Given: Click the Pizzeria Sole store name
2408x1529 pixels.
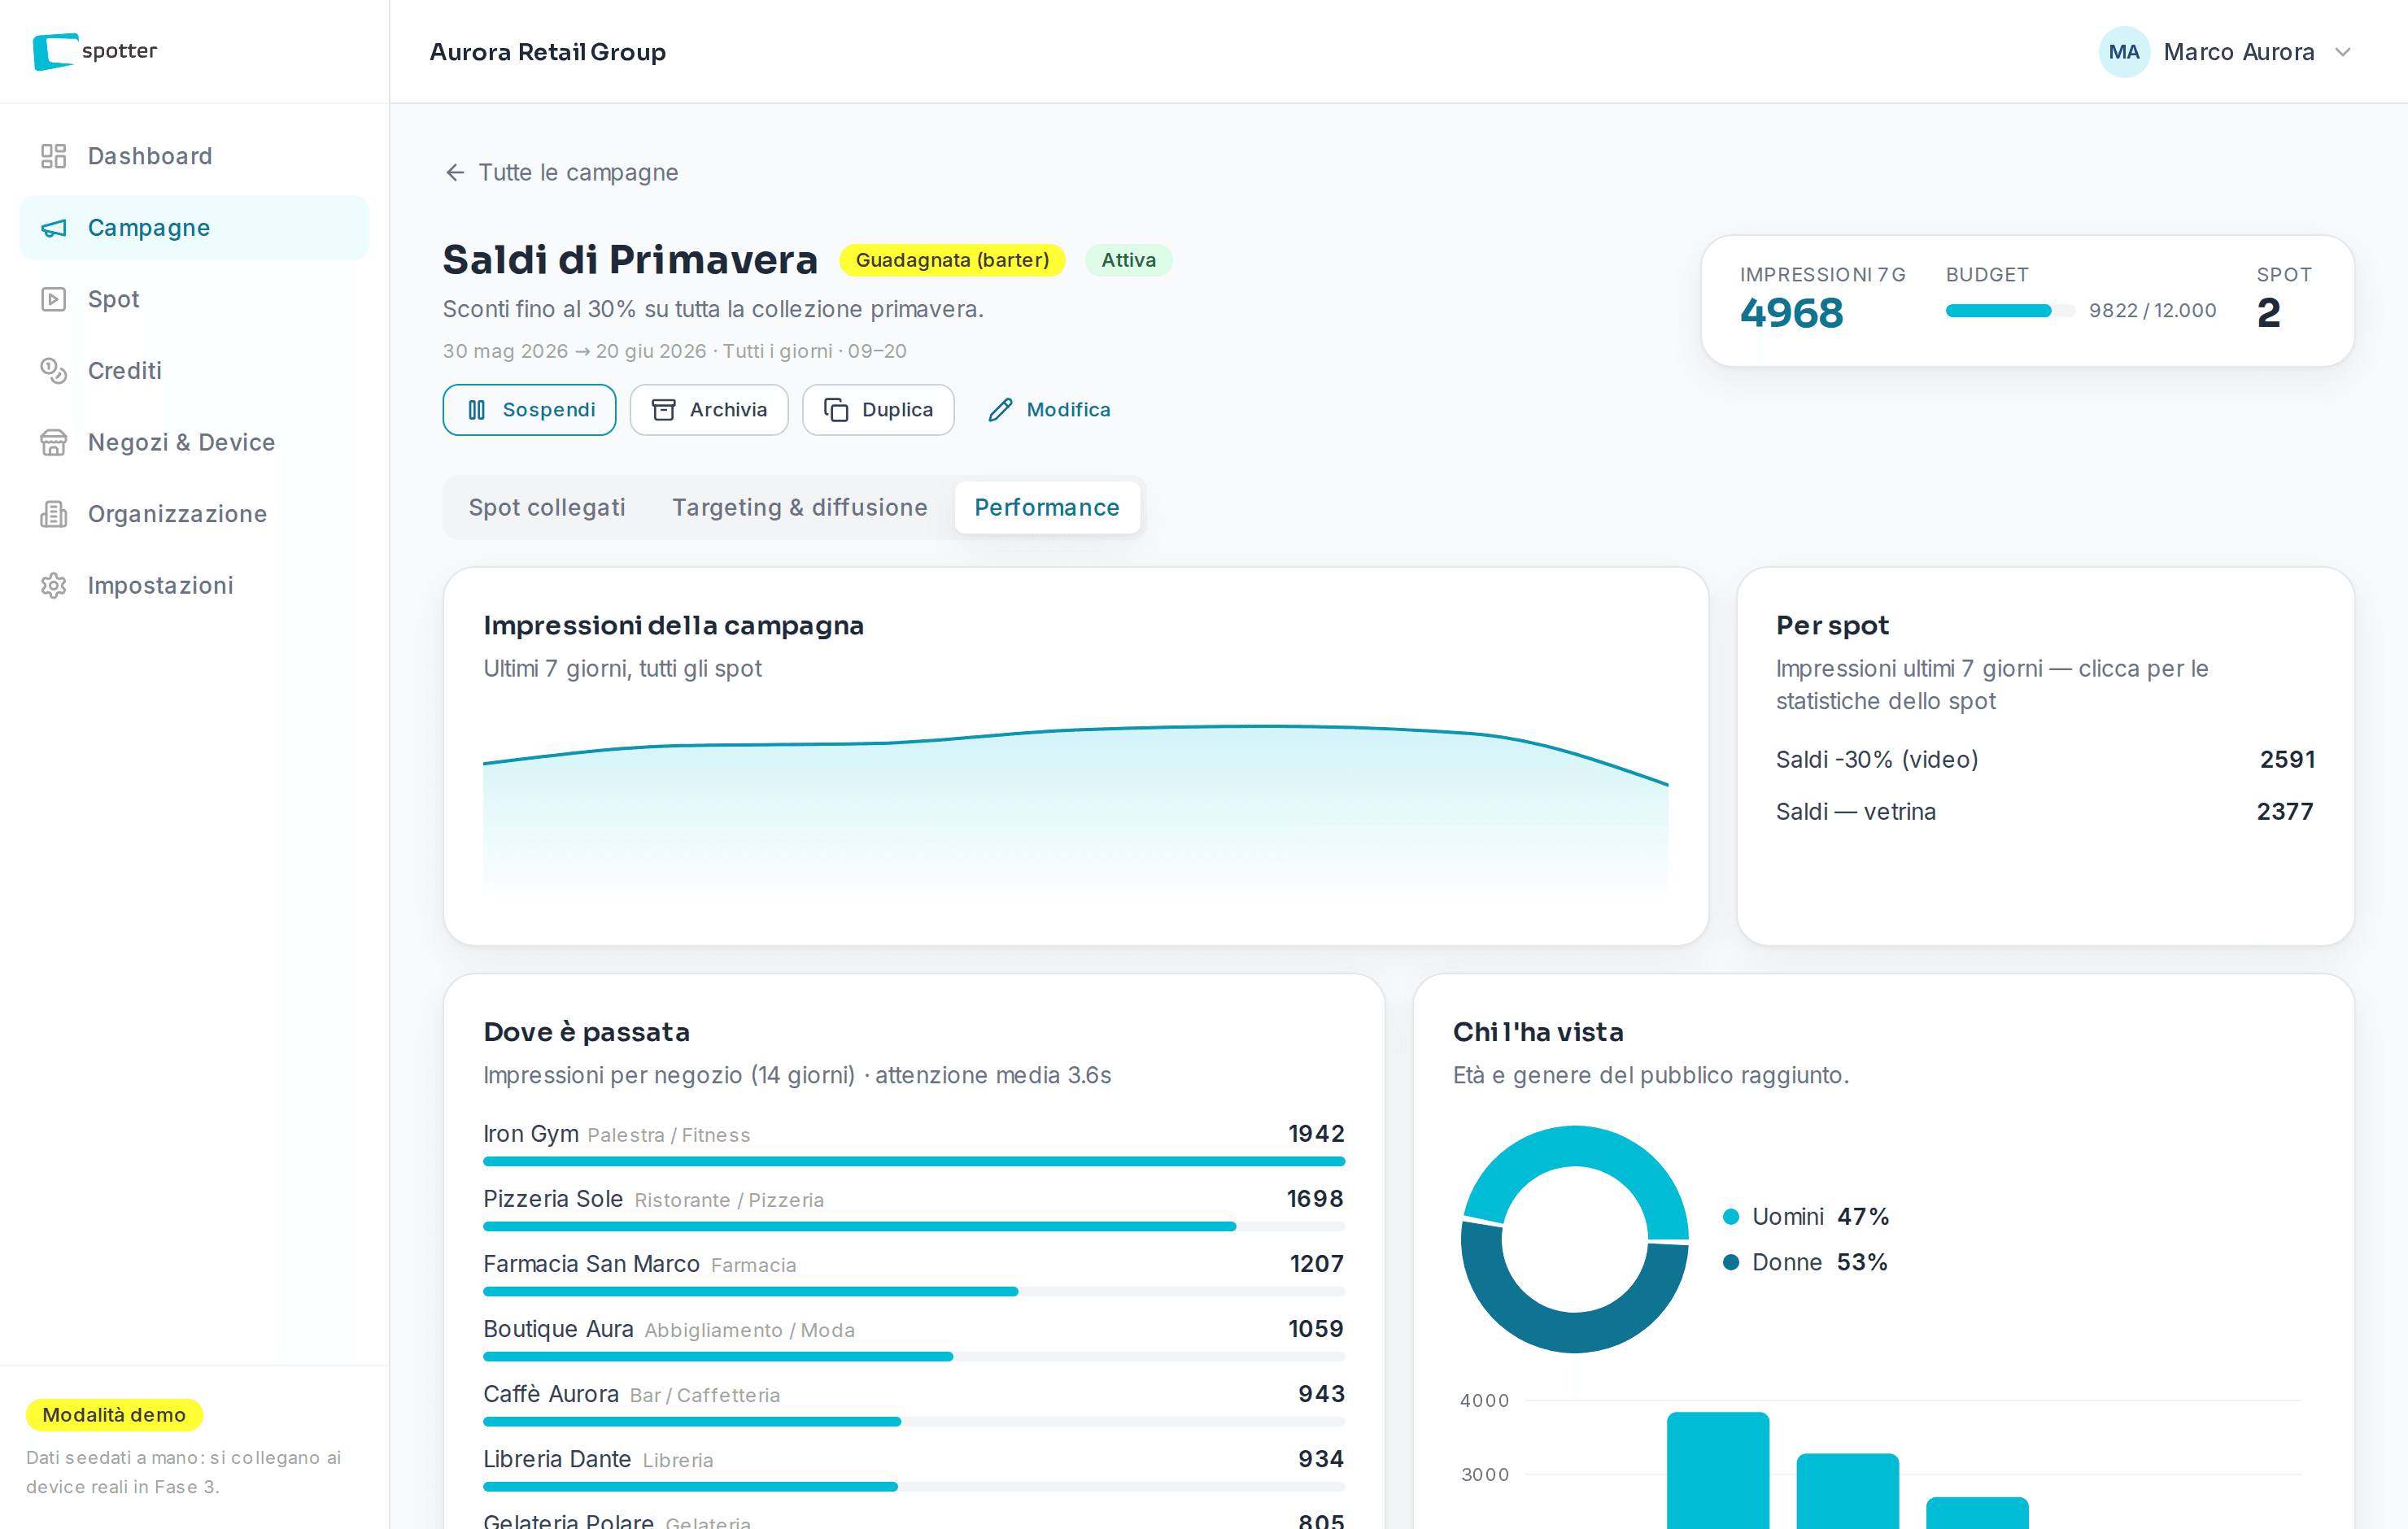Looking at the screenshot, I should [553, 1199].
